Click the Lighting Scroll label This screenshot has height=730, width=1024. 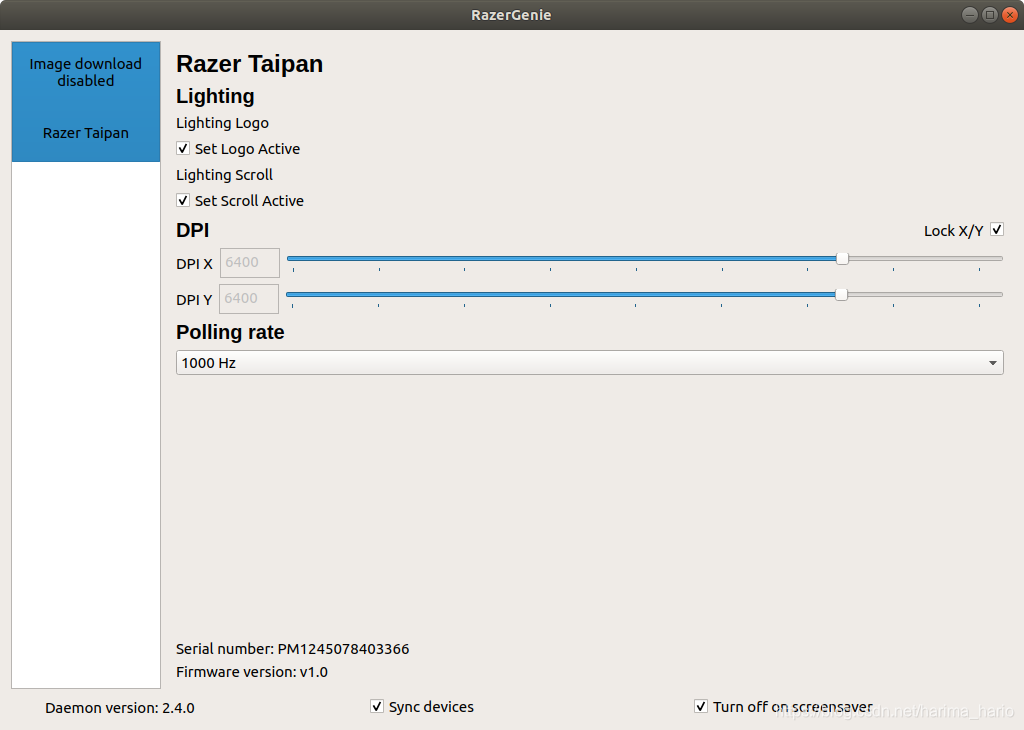click(x=225, y=175)
